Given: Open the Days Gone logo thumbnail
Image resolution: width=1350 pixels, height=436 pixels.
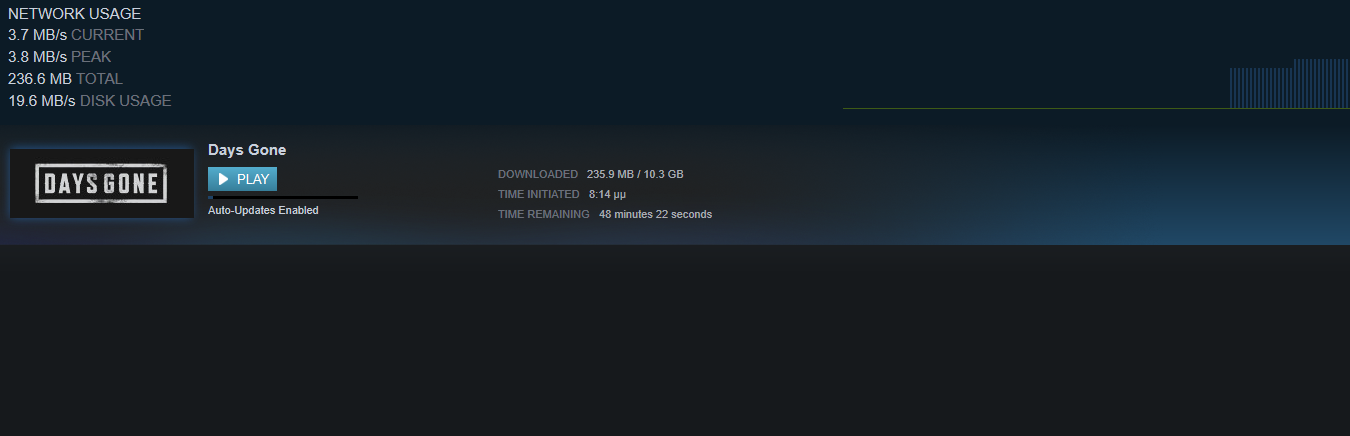Looking at the screenshot, I should (x=101, y=183).
